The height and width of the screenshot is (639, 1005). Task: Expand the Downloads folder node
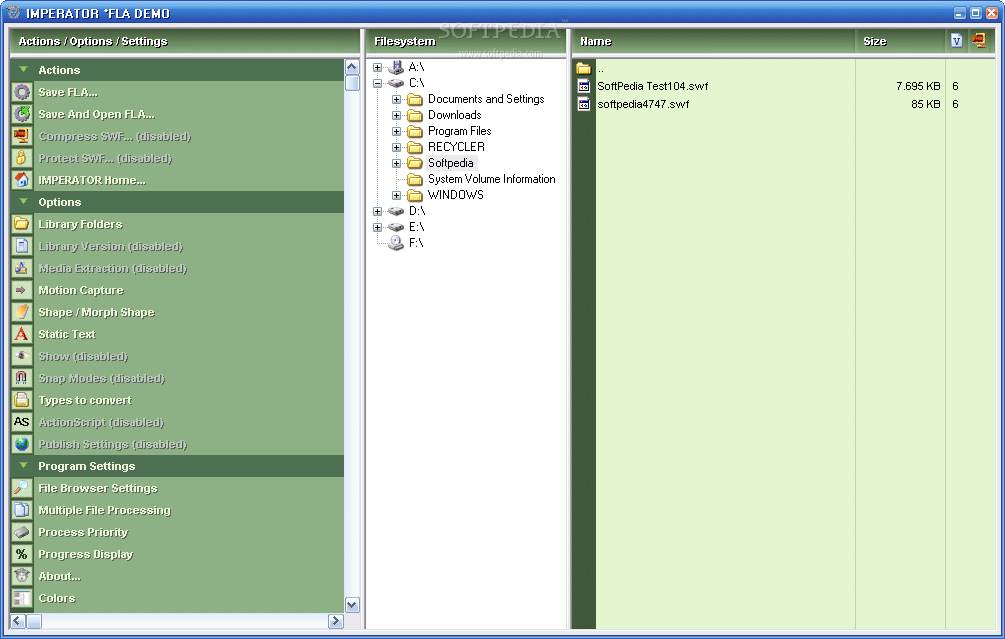(397, 115)
